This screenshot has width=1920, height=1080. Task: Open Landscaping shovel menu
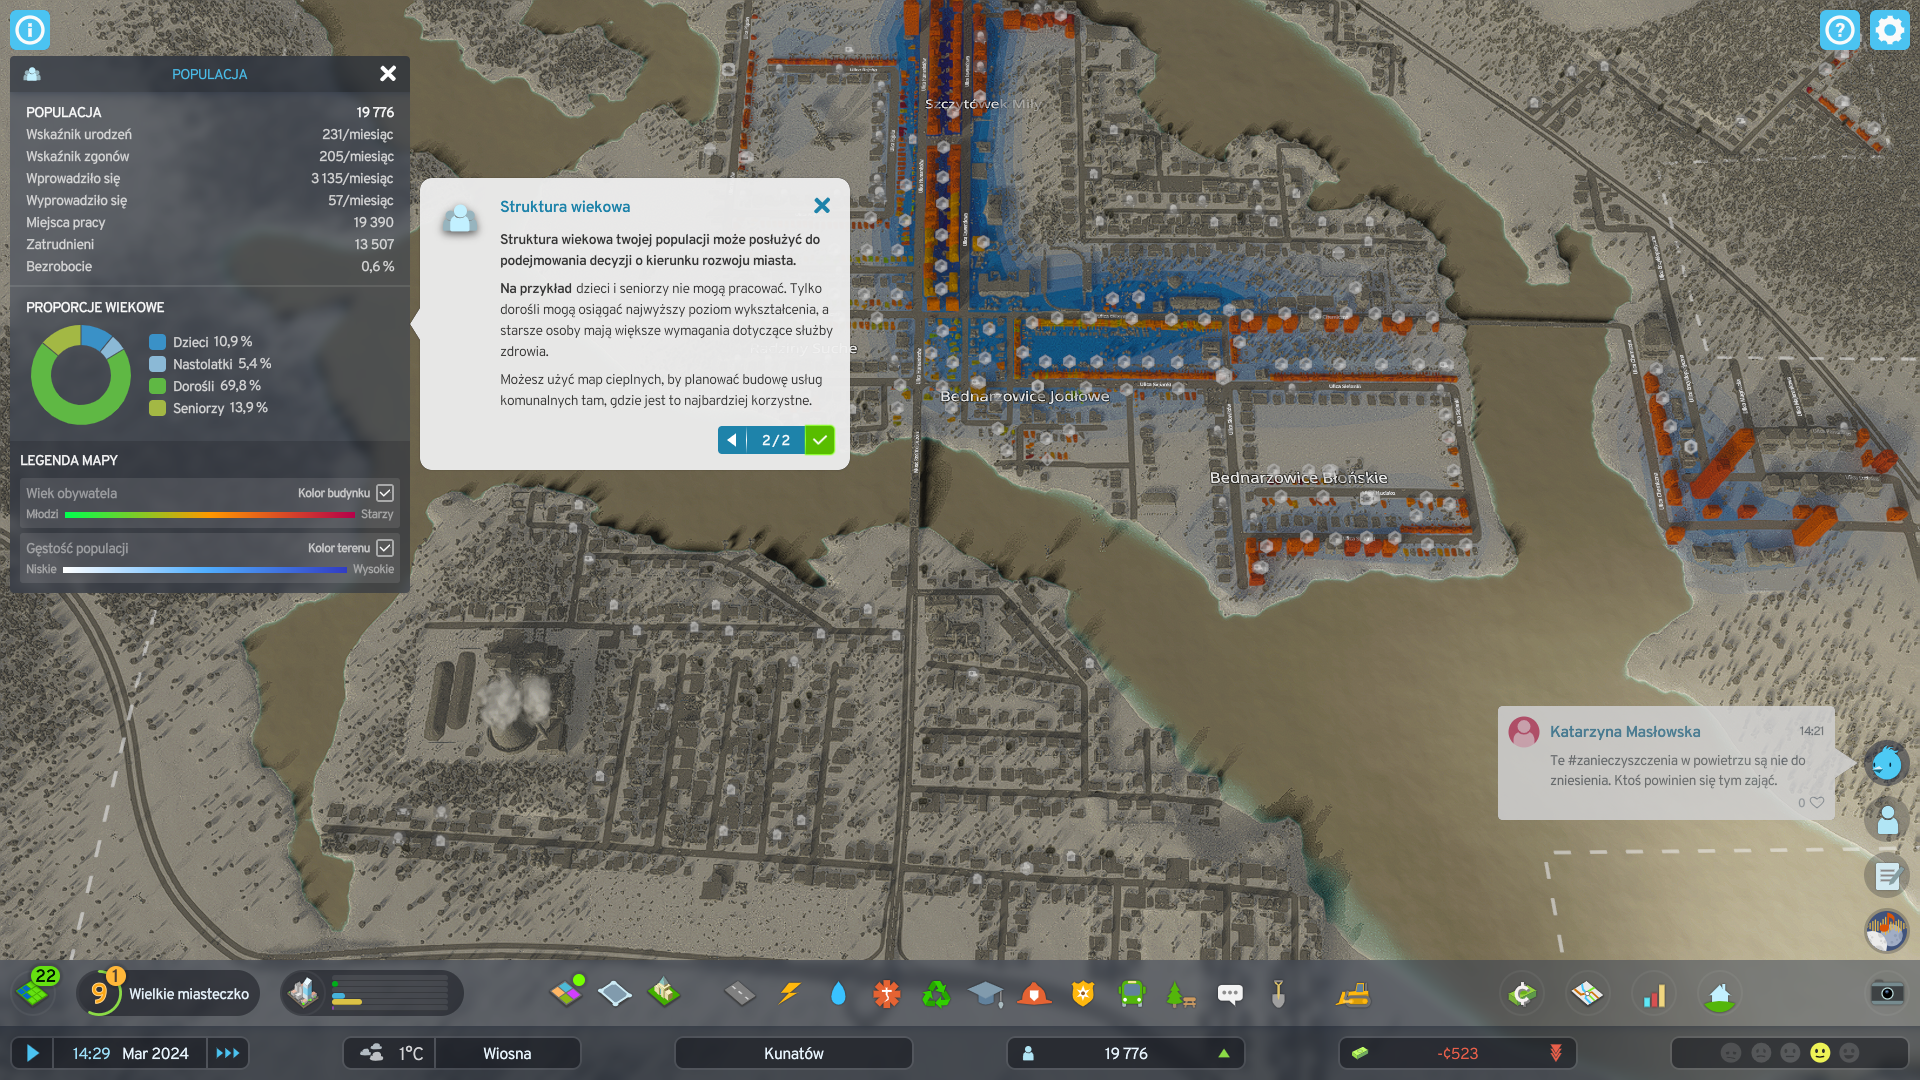tap(1278, 993)
